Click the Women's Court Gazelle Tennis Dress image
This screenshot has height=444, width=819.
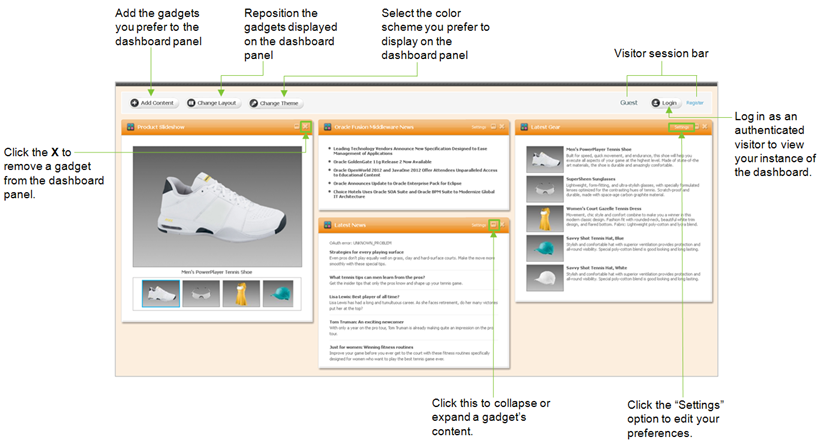pyautogui.click(x=545, y=218)
